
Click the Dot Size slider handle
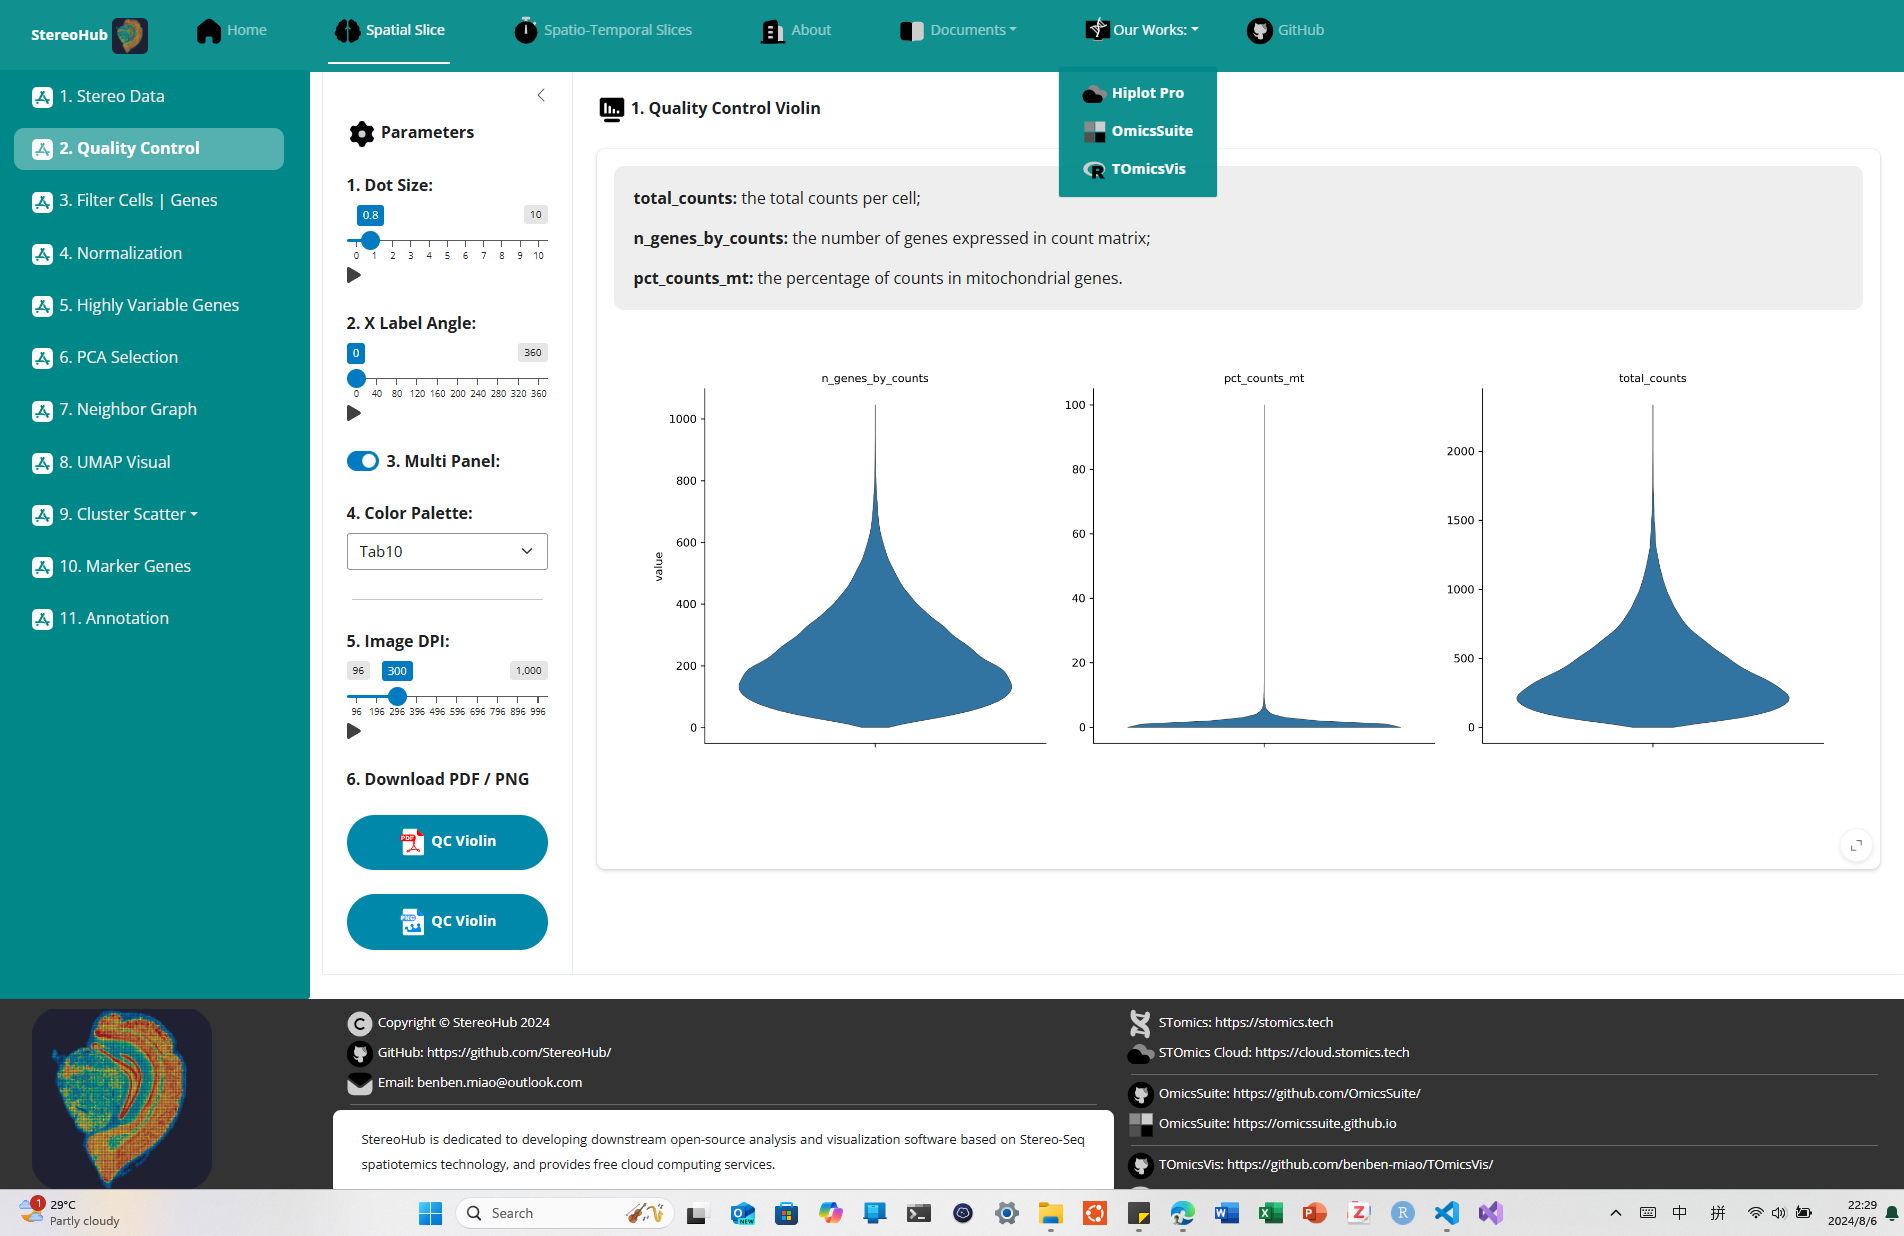click(371, 241)
